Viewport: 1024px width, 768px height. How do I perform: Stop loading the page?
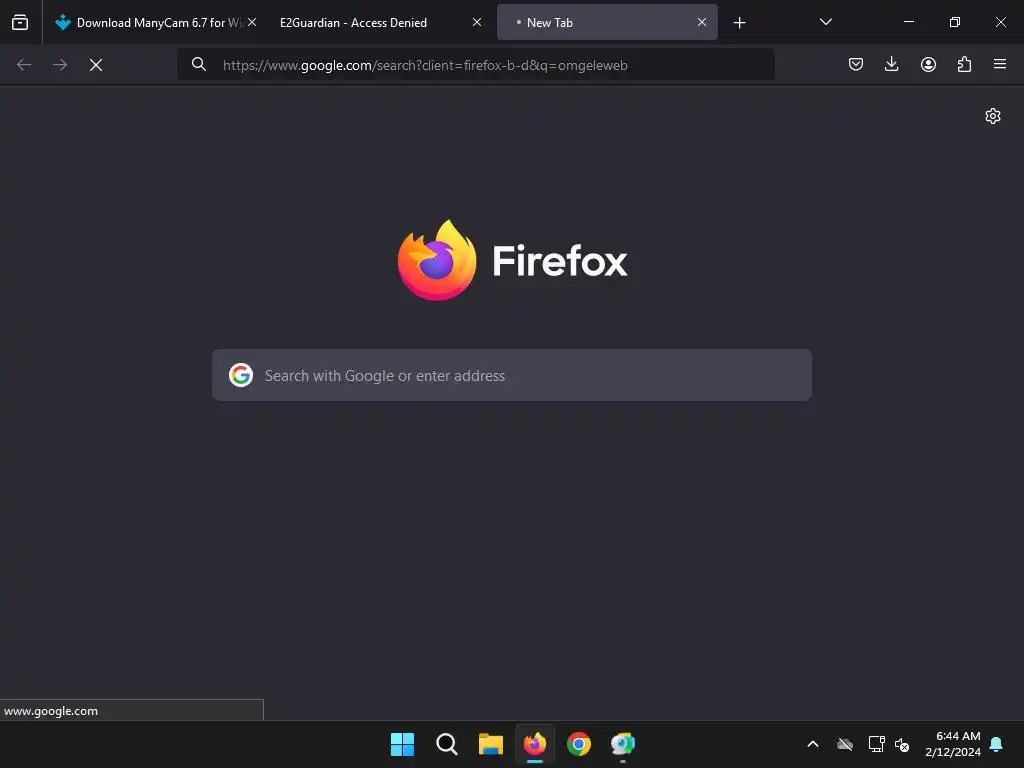(96, 65)
